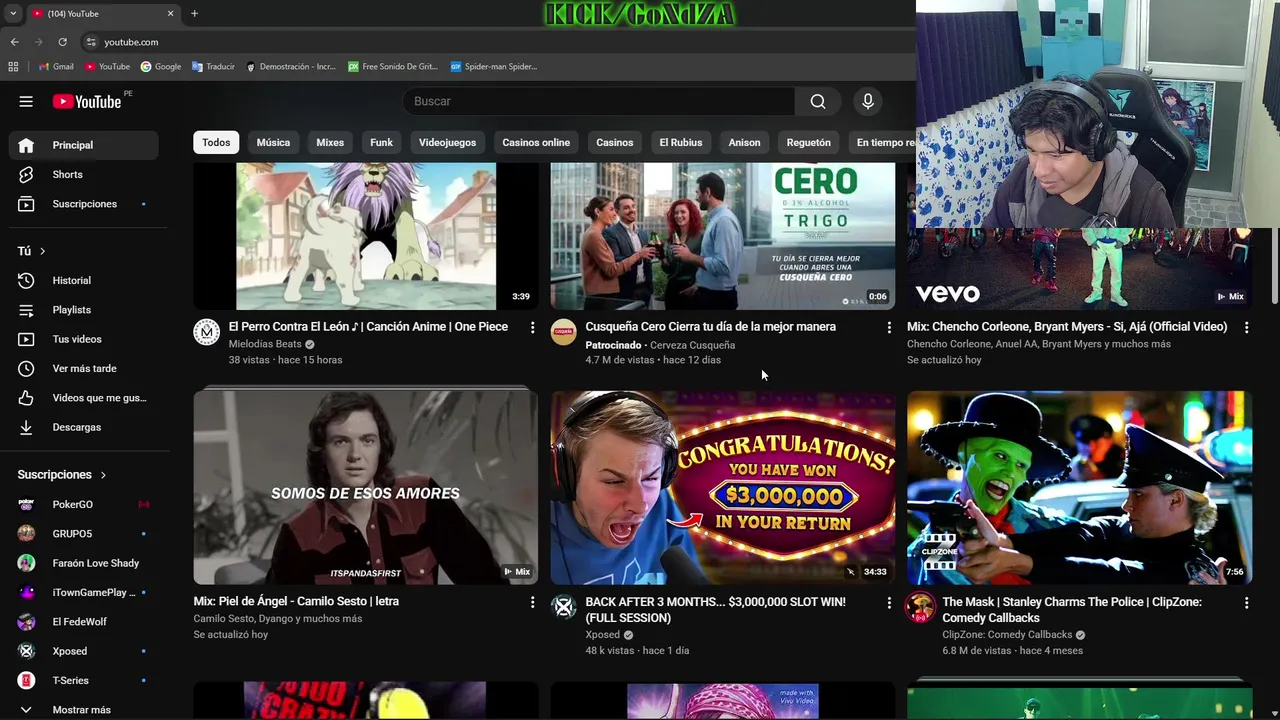This screenshot has width=1280, height=720.
Task: Open Videos que me gustan
Action: pyautogui.click(x=83, y=398)
